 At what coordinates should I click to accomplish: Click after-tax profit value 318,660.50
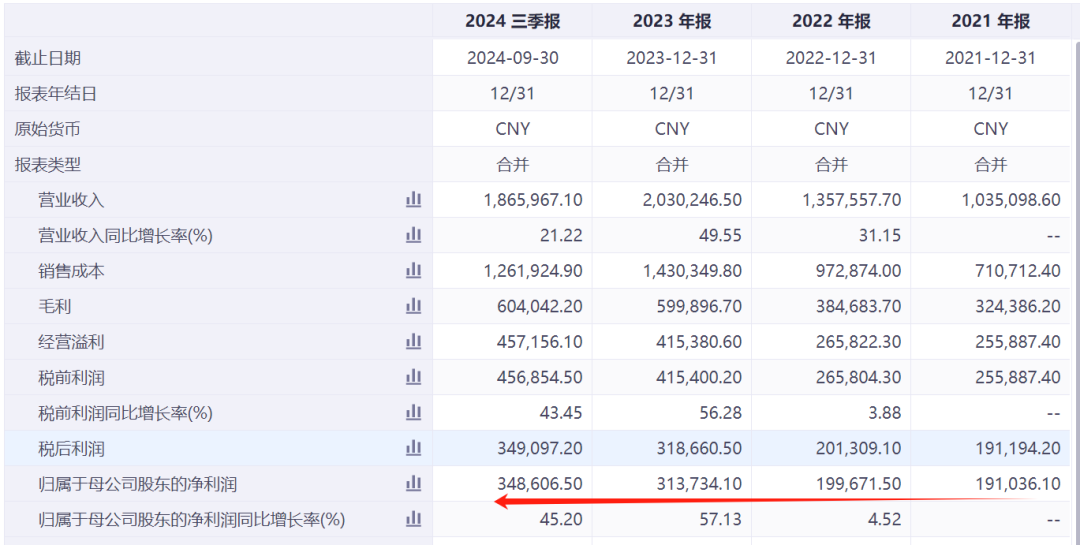point(699,449)
